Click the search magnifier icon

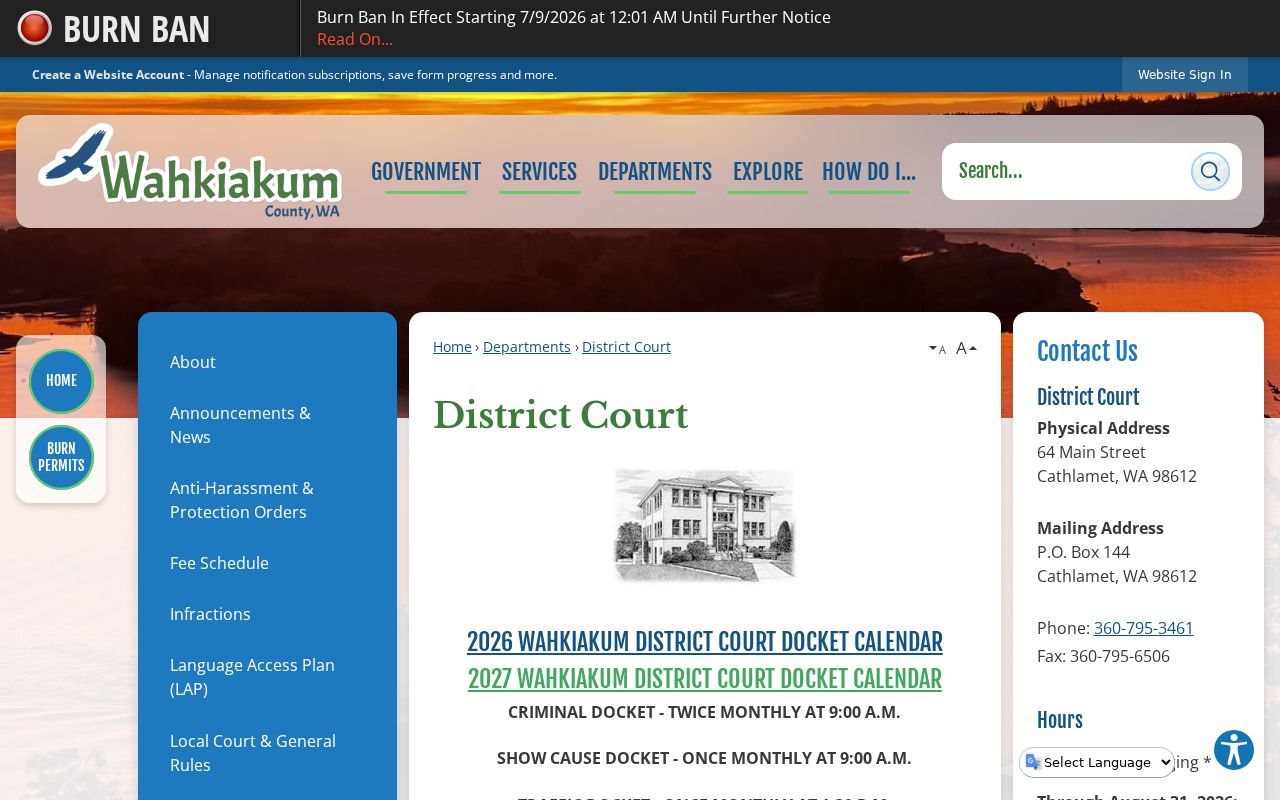tap(1210, 171)
